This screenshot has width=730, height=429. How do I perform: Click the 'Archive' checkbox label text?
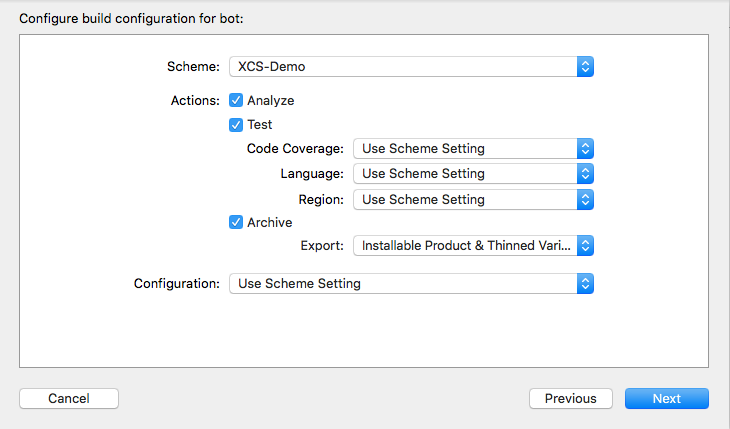click(270, 222)
